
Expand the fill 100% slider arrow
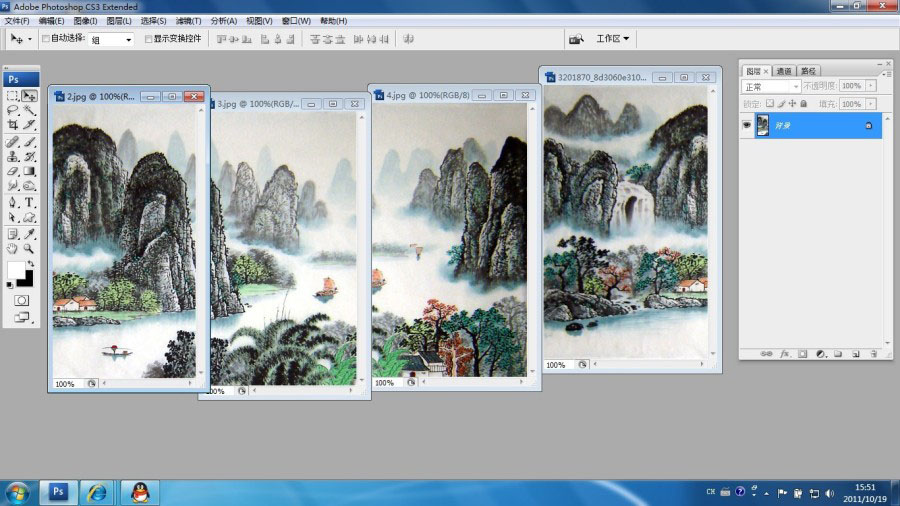tap(871, 104)
